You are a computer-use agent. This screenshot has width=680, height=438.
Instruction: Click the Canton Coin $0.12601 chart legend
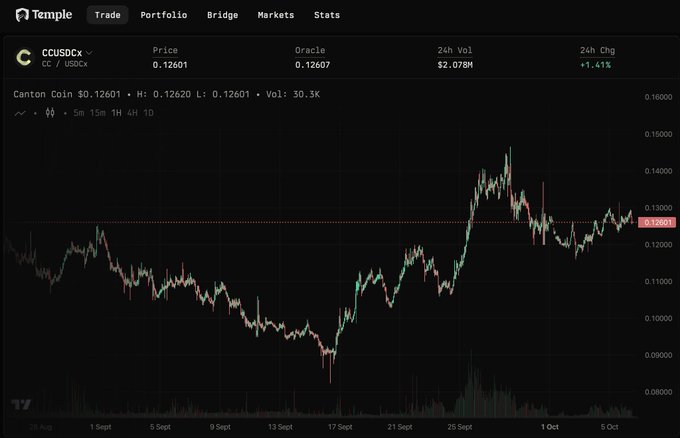coord(67,94)
